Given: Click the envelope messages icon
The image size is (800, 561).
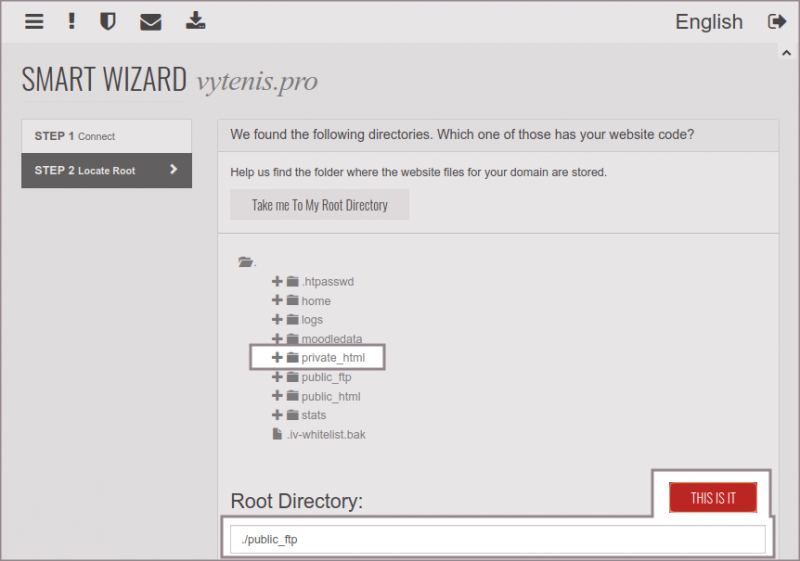Looking at the screenshot, I should click(151, 21).
